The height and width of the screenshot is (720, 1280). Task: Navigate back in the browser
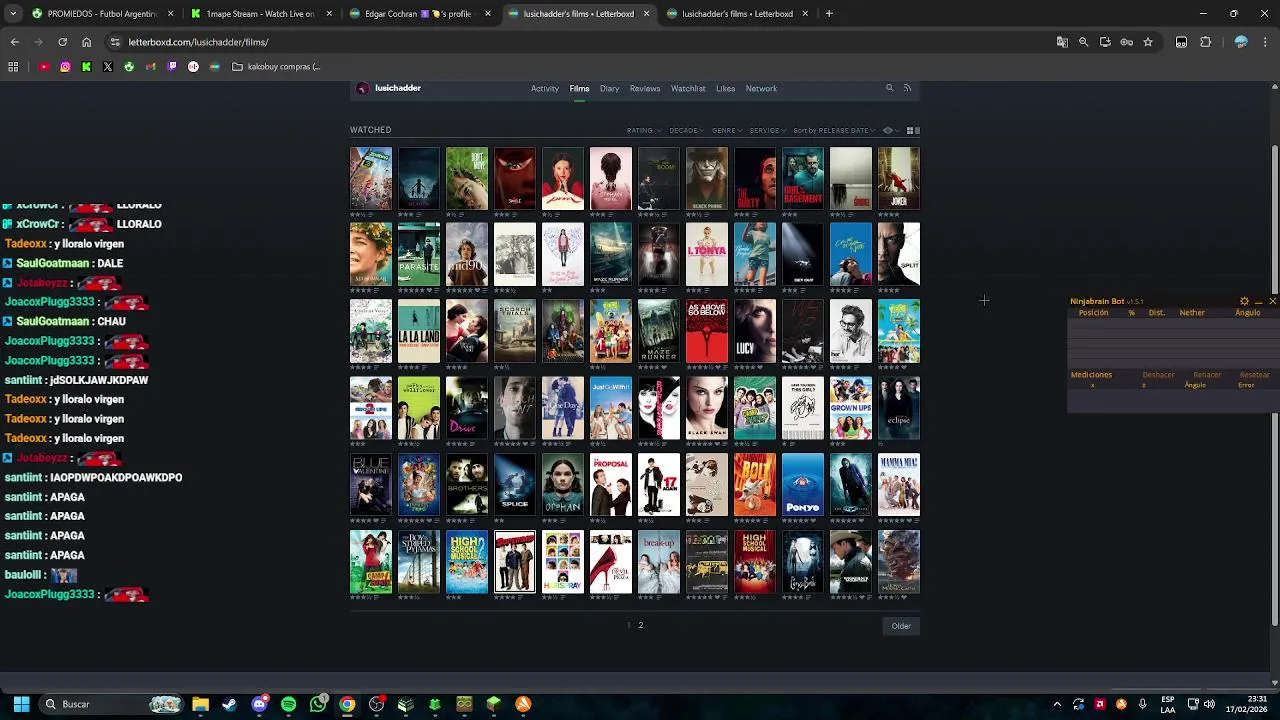14,42
